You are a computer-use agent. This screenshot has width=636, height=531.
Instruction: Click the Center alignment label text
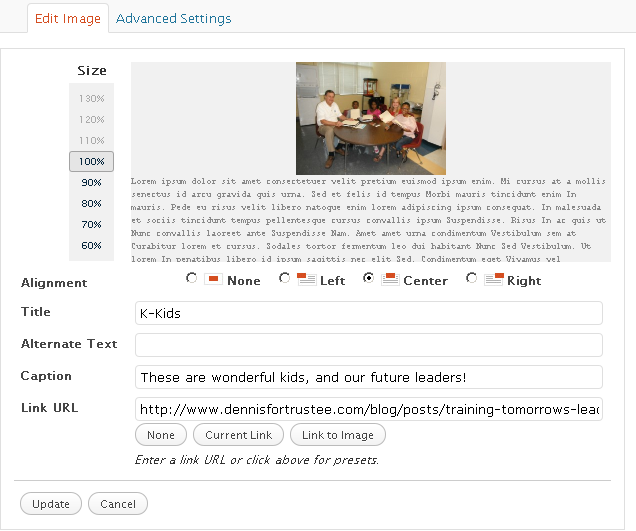coord(425,281)
